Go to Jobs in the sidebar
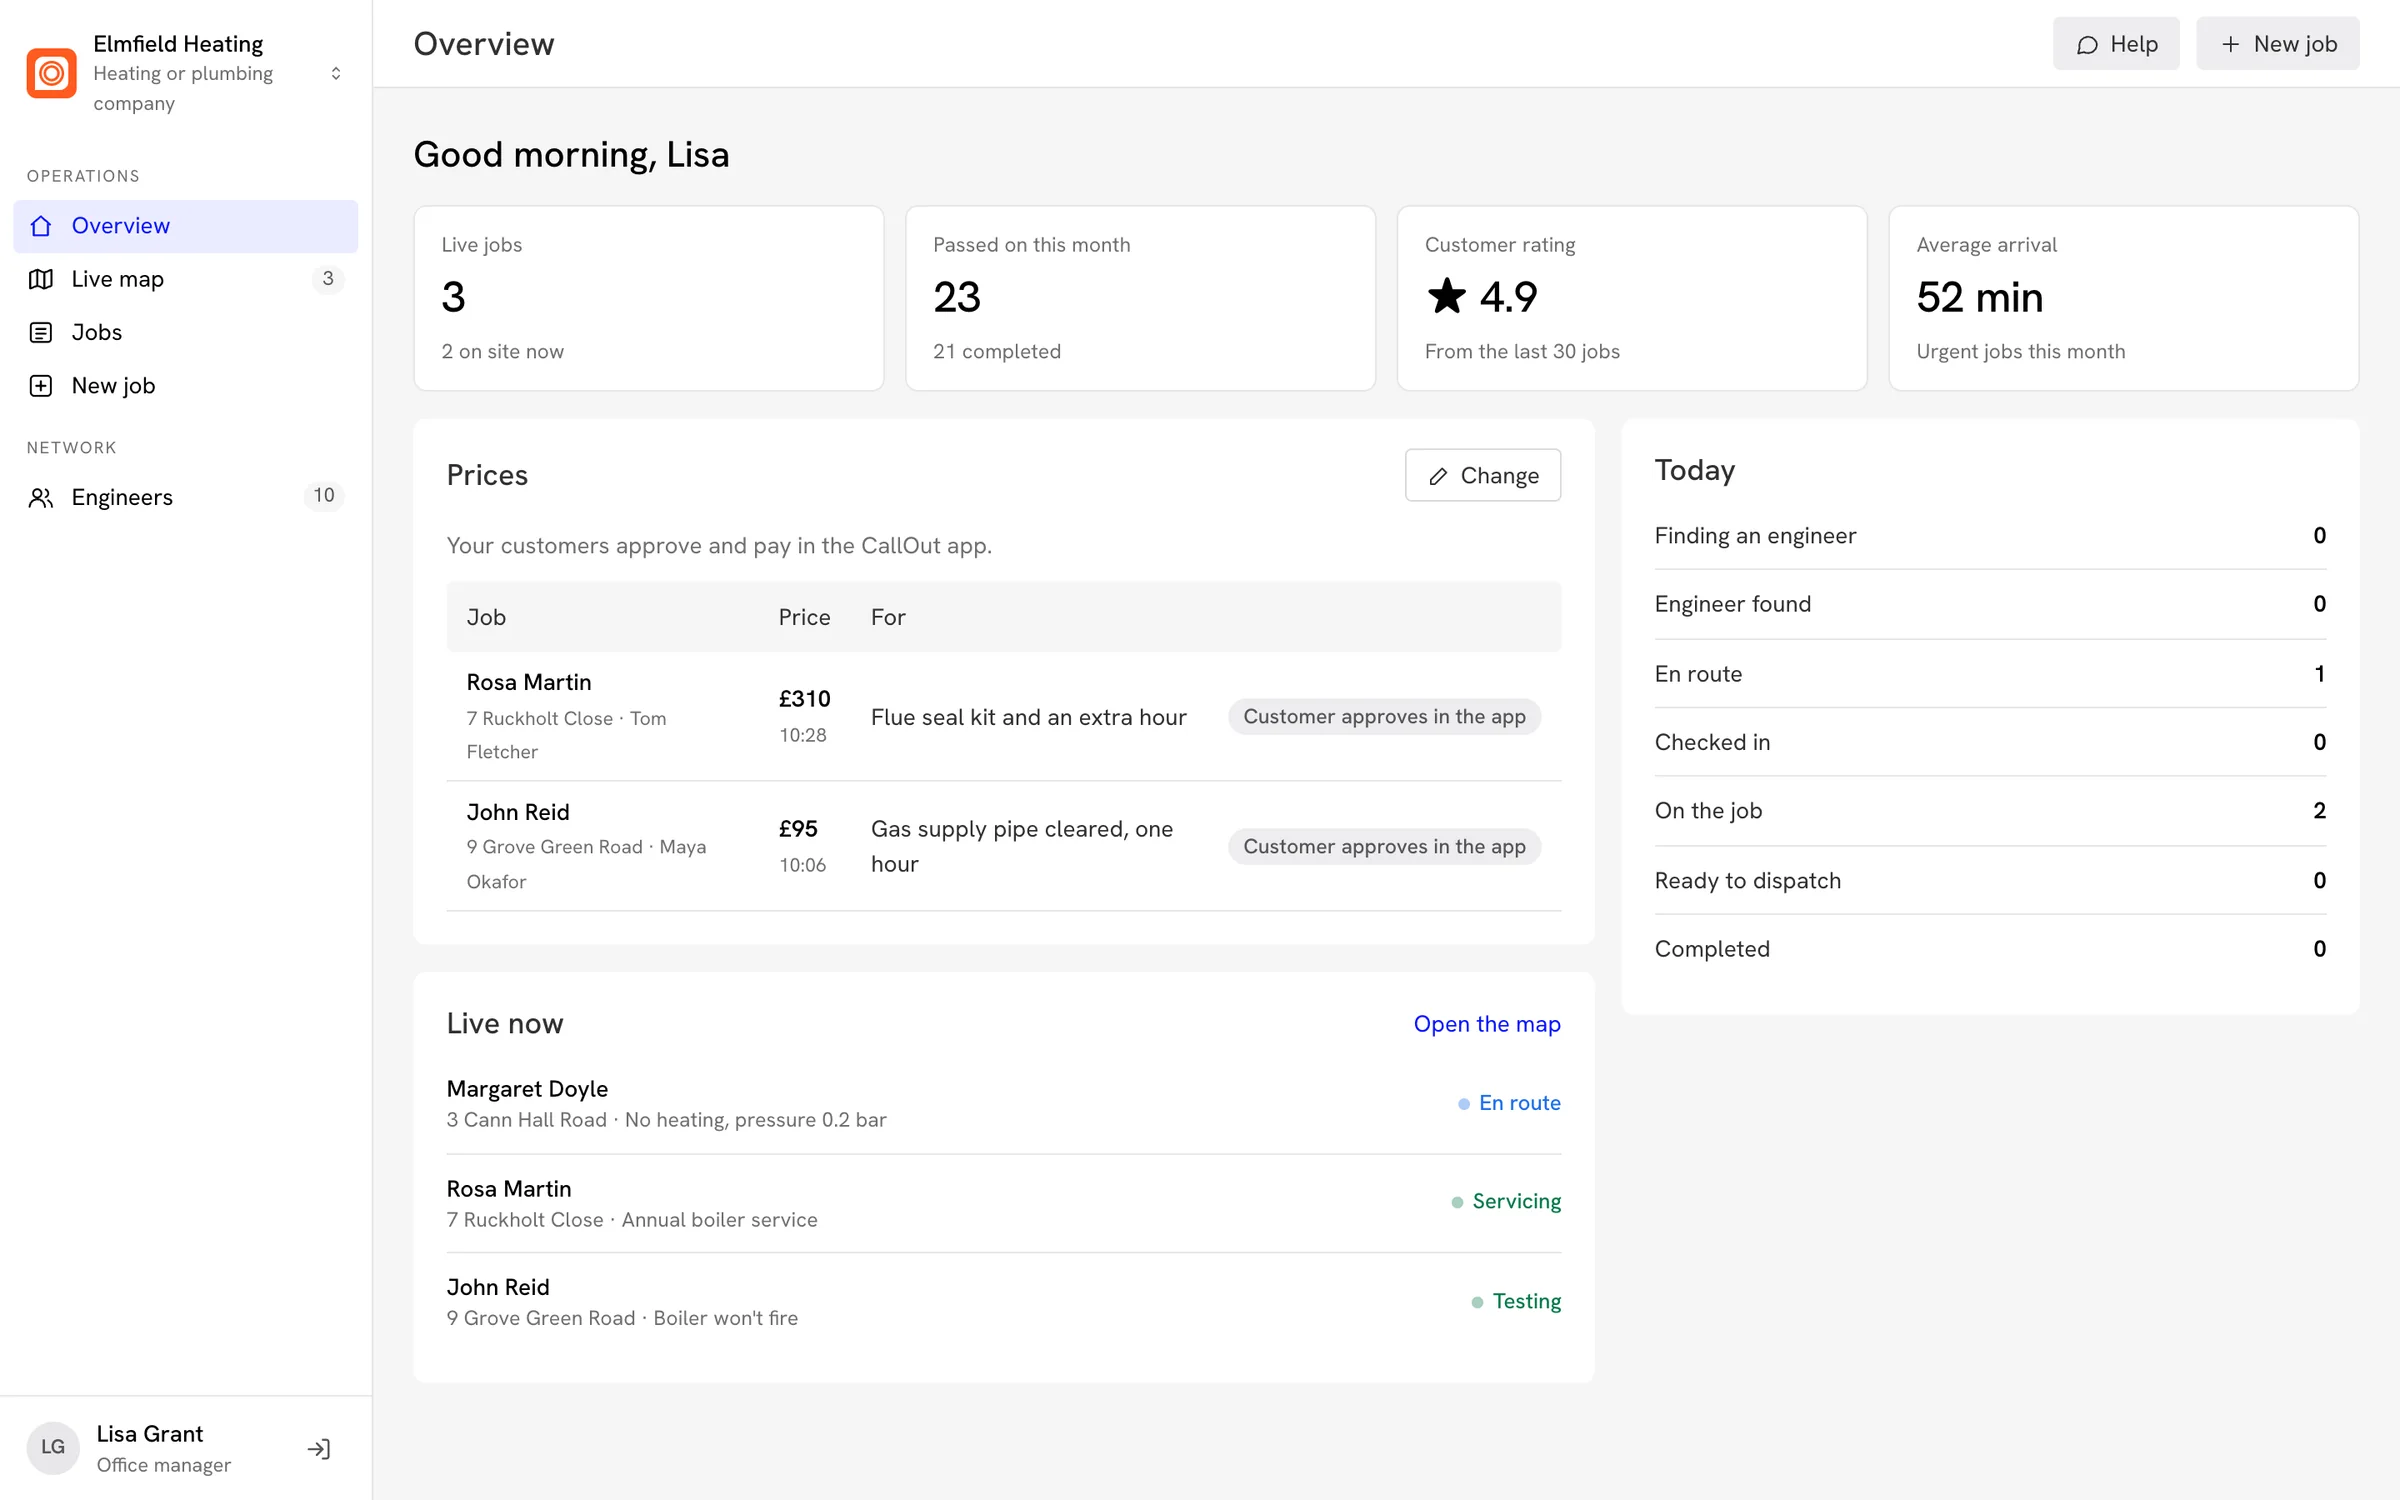This screenshot has height=1500, width=2400. point(186,333)
